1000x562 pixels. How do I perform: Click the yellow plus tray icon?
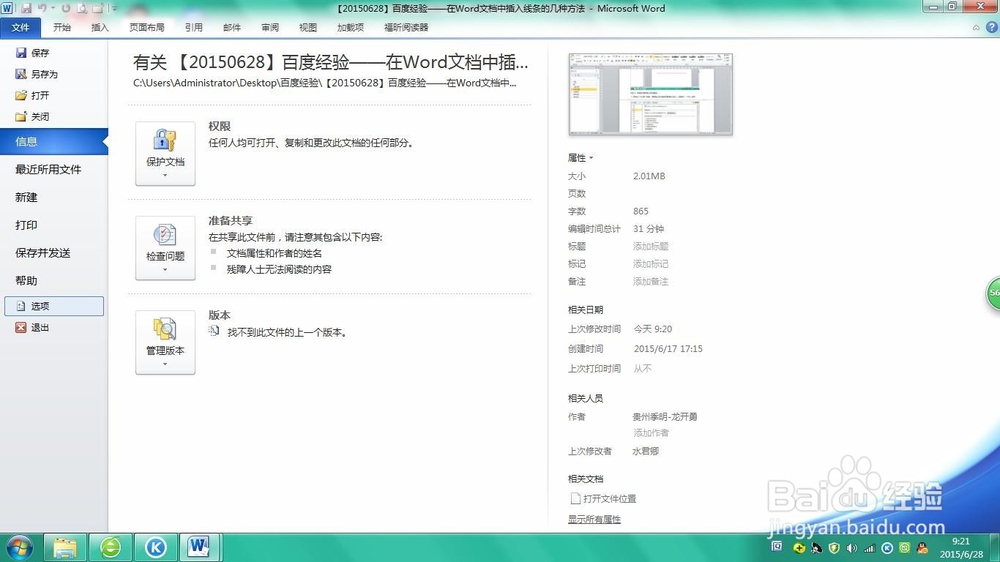click(799, 548)
